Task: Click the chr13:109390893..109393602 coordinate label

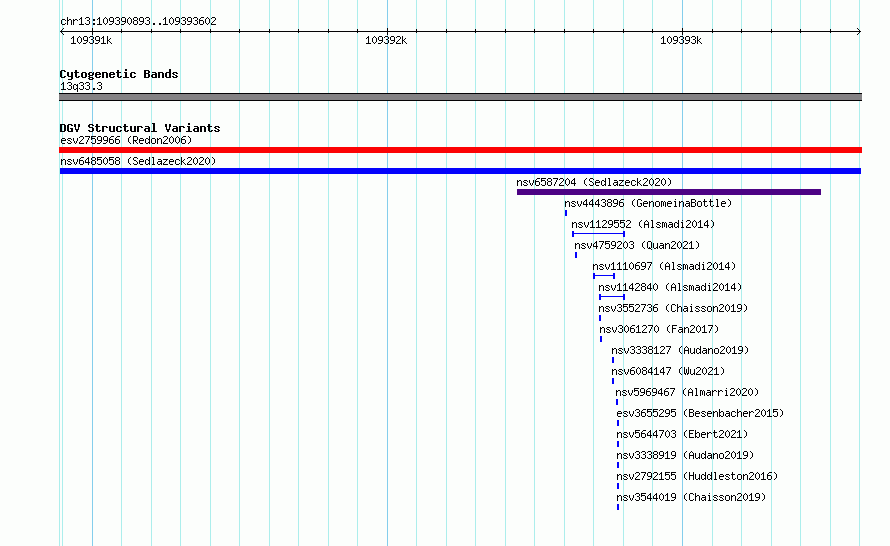Action: [x=138, y=22]
